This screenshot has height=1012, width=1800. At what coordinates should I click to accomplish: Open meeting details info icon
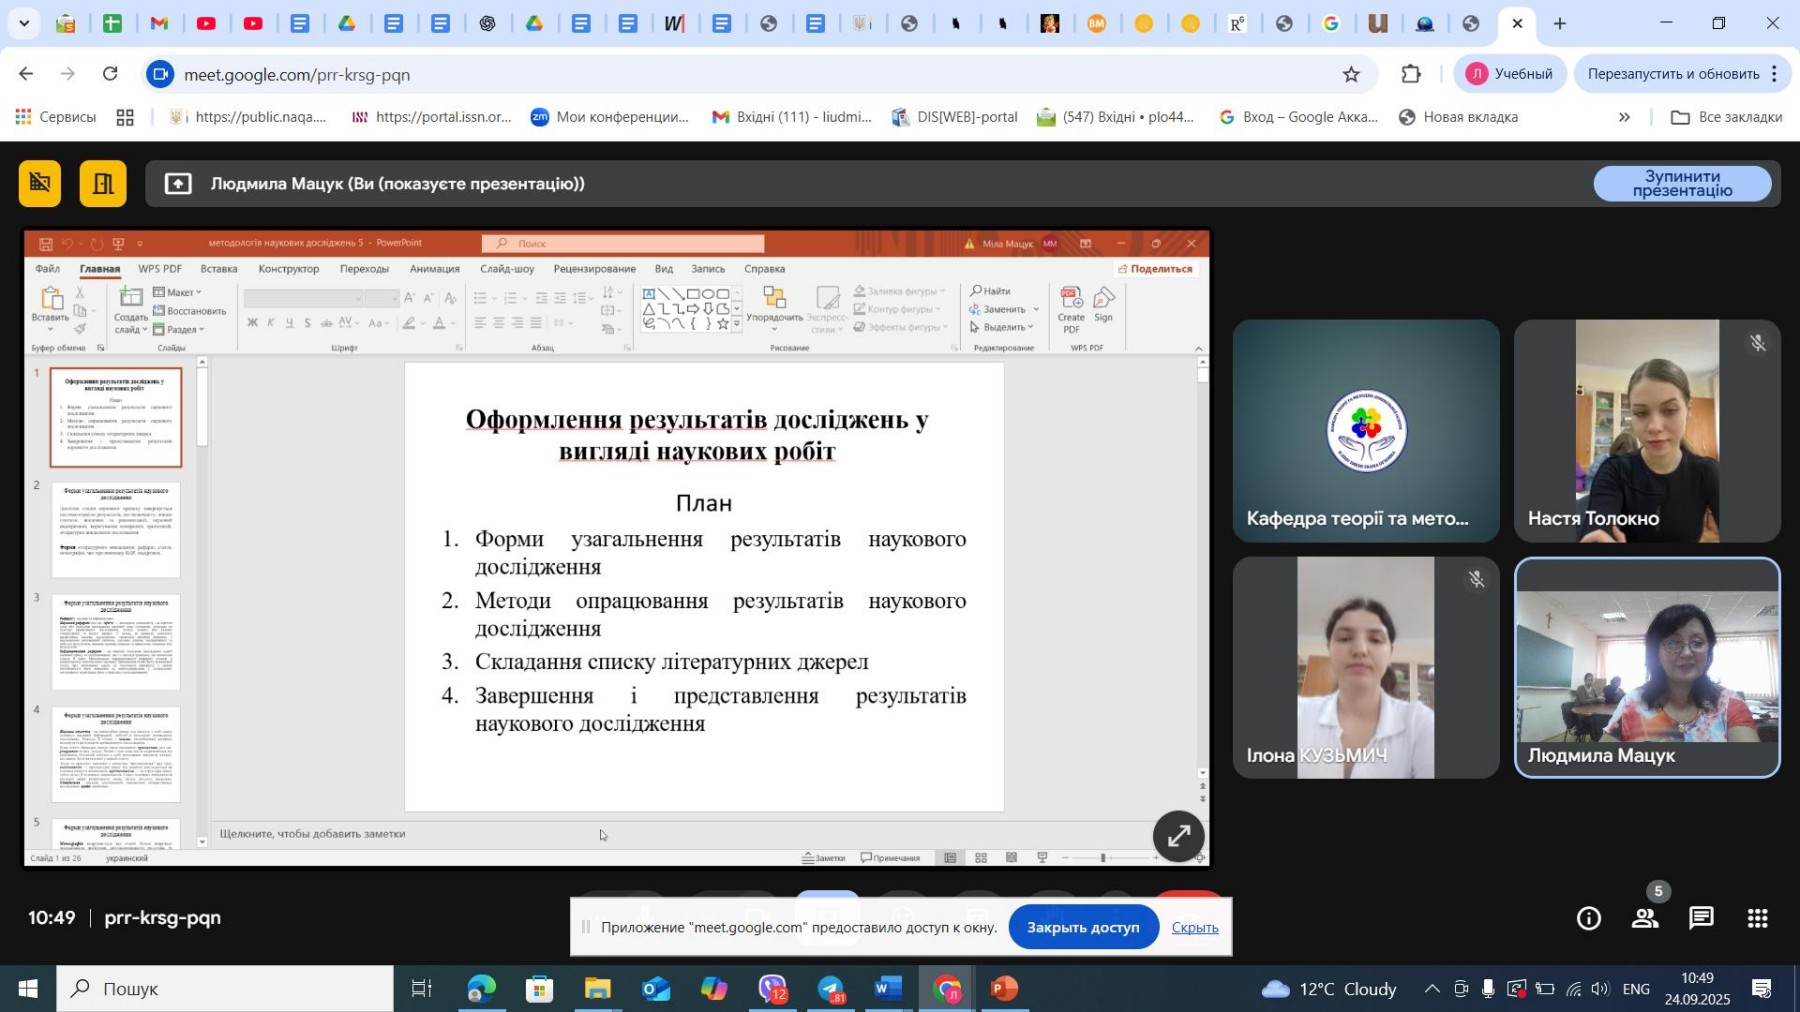pos(1588,918)
